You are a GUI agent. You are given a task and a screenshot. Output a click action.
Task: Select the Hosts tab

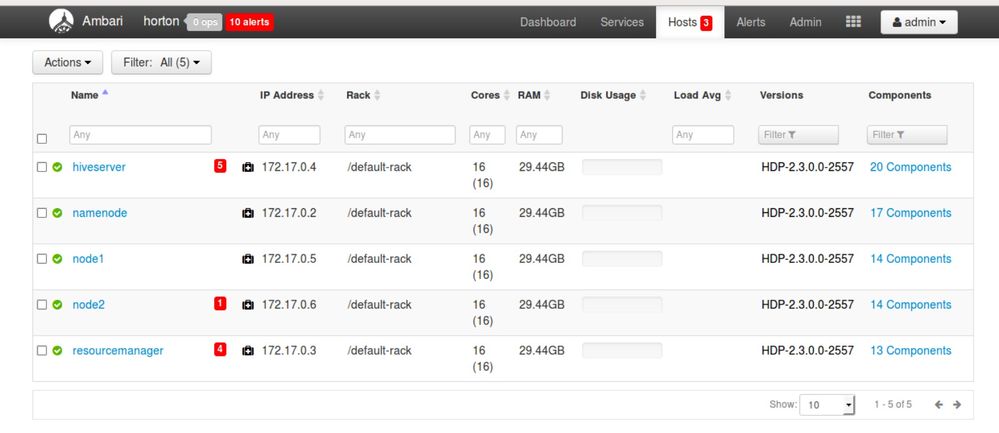pyautogui.click(x=690, y=22)
